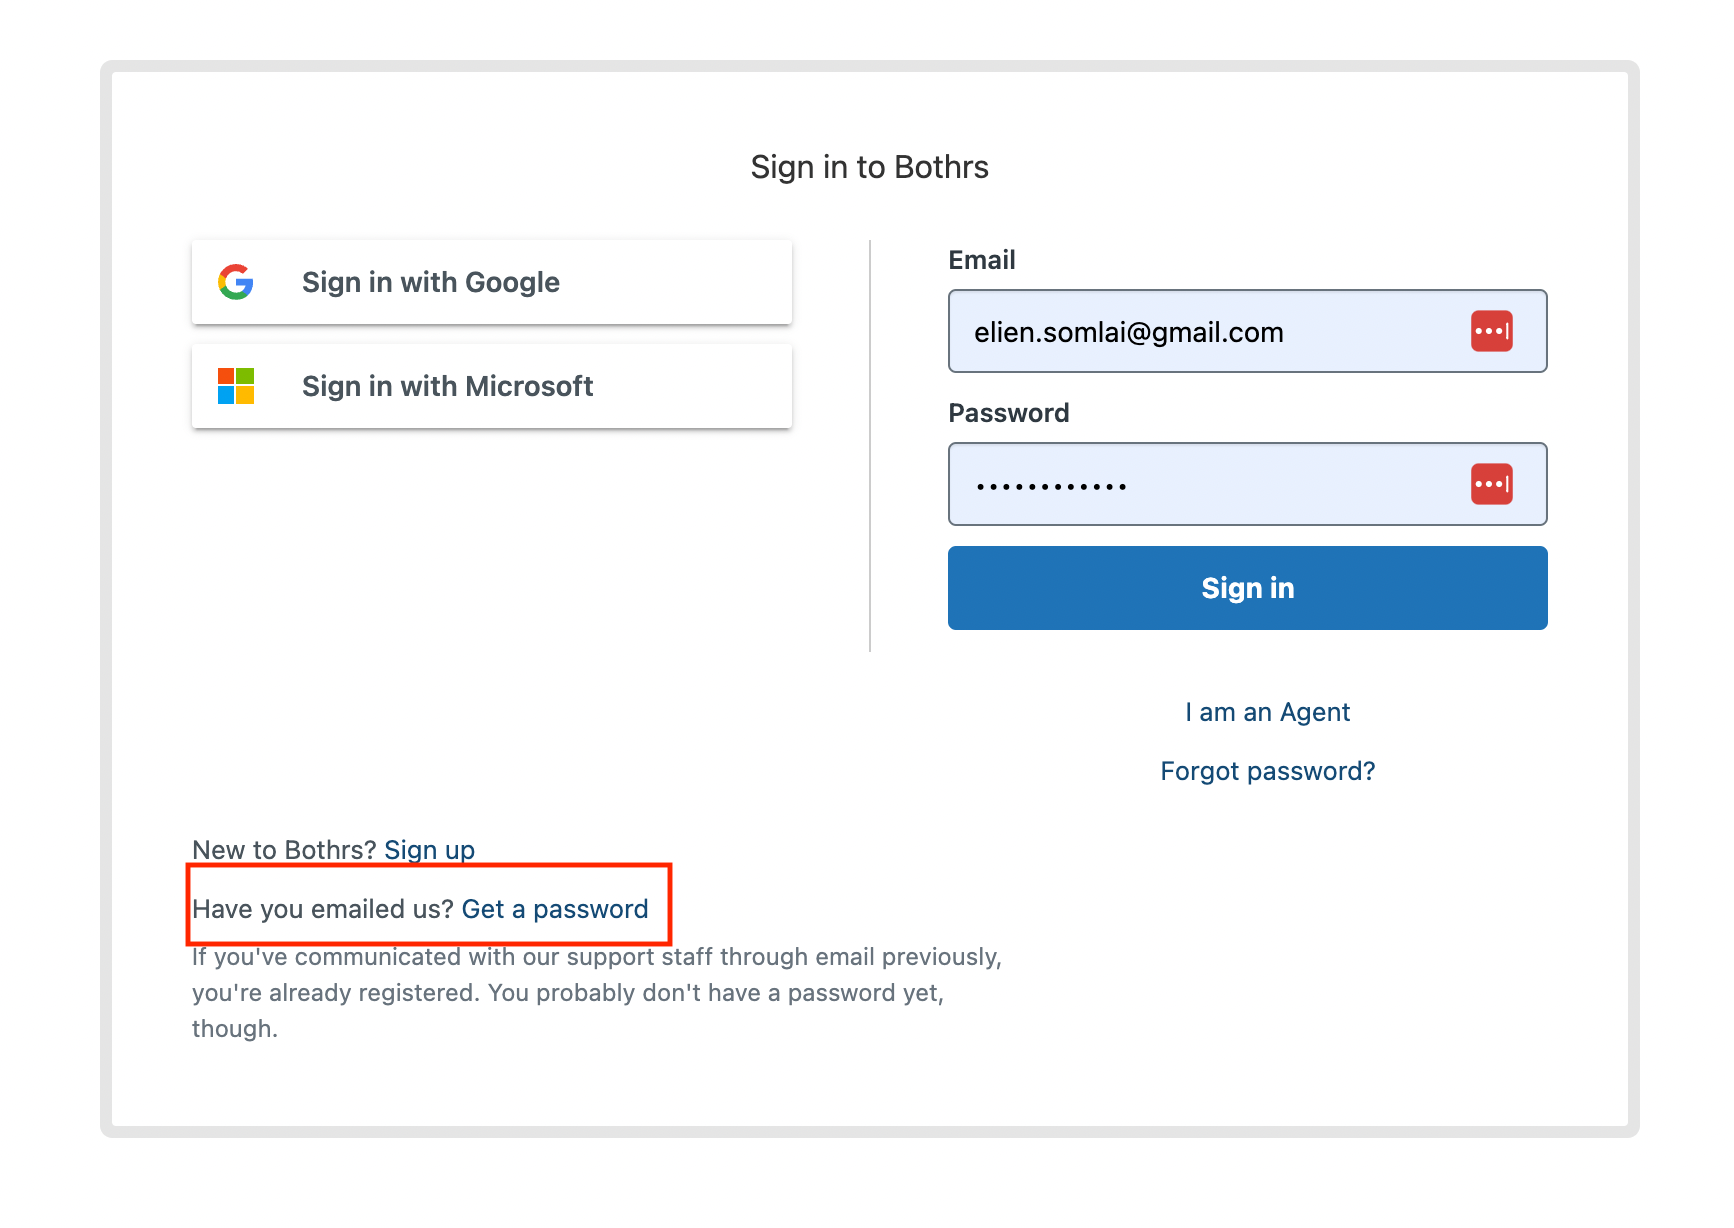Screen dimensions: 1734x1228
Task: Click the blue Sign in button
Action: pos(1248,588)
